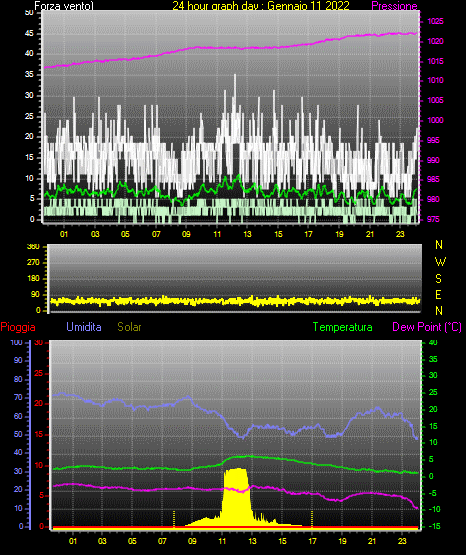
Task: Click the Solar legend label
Action: [130, 327]
